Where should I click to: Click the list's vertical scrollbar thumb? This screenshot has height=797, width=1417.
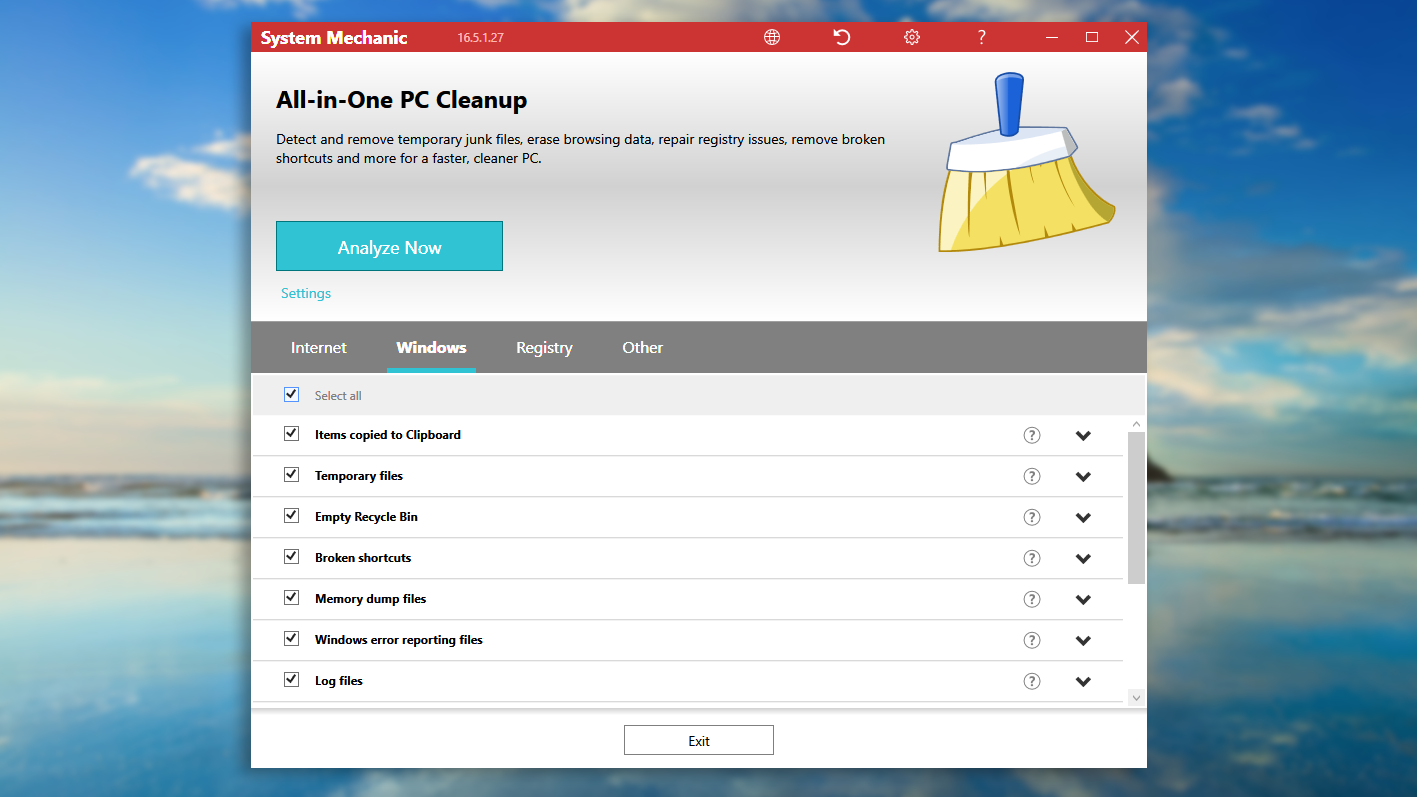point(1136,508)
